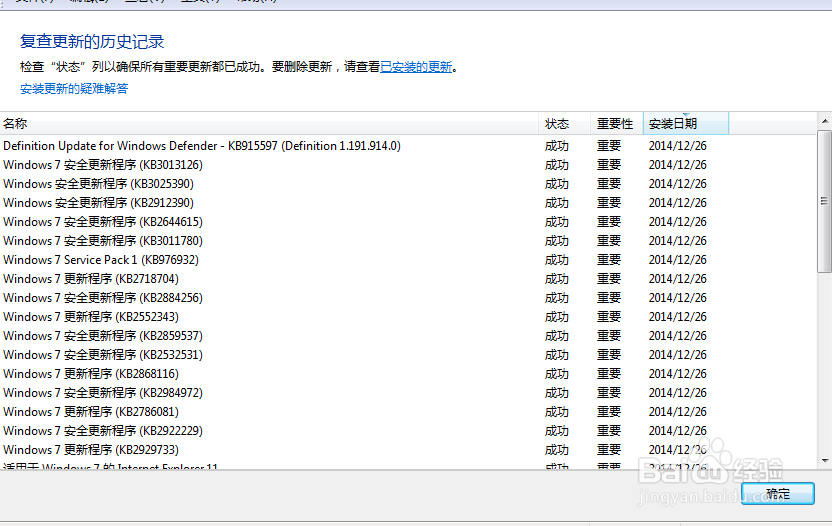Image resolution: width=832 pixels, height=526 pixels.
Task: Sort by 名称 column header
Action: pyautogui.click(x=269, y=124)
